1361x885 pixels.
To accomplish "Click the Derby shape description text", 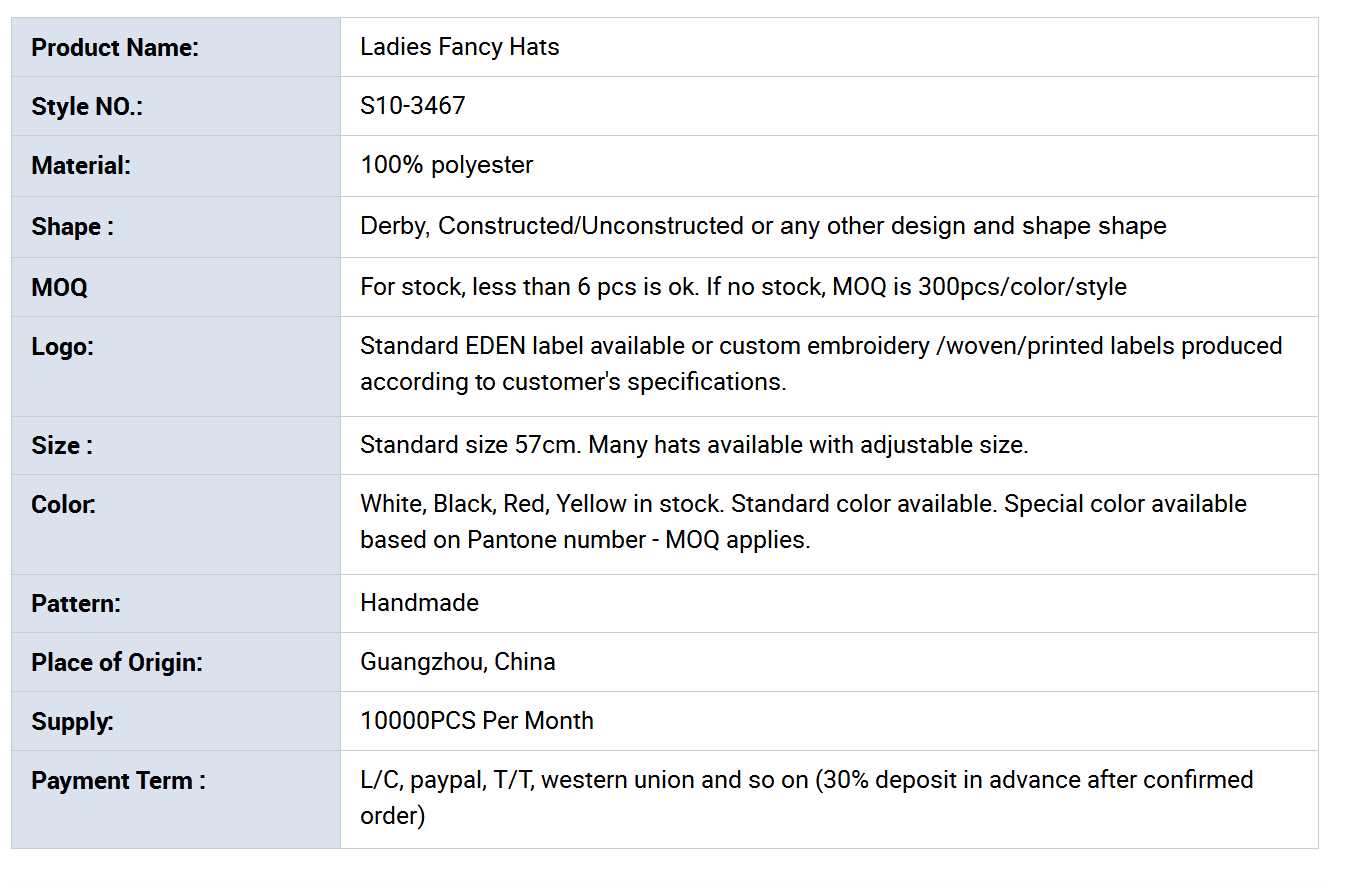I will coord(762,226).
